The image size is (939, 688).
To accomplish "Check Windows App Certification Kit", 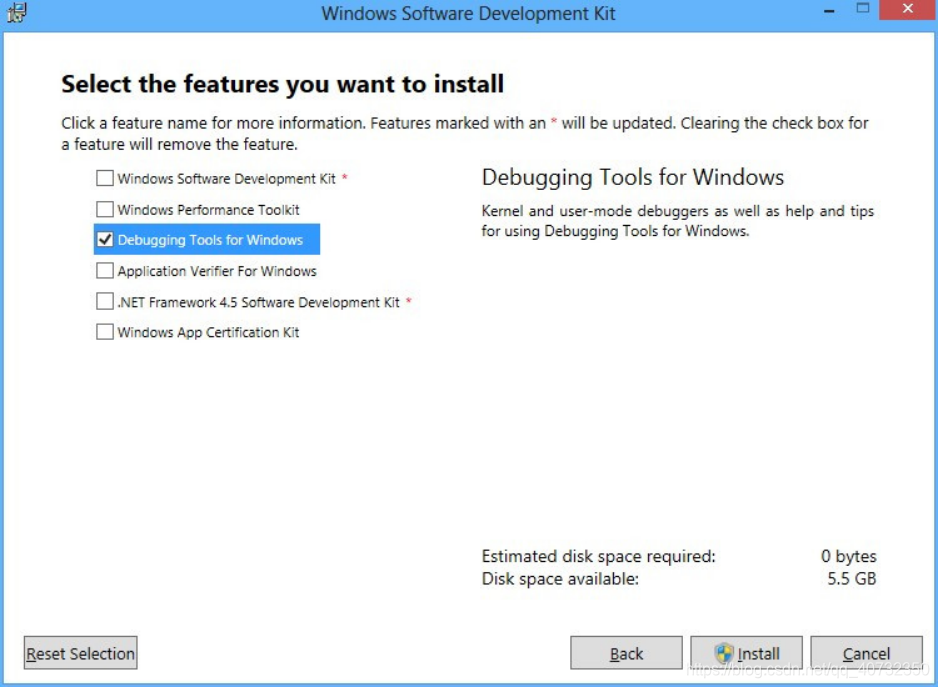I will tap(104, 331).
